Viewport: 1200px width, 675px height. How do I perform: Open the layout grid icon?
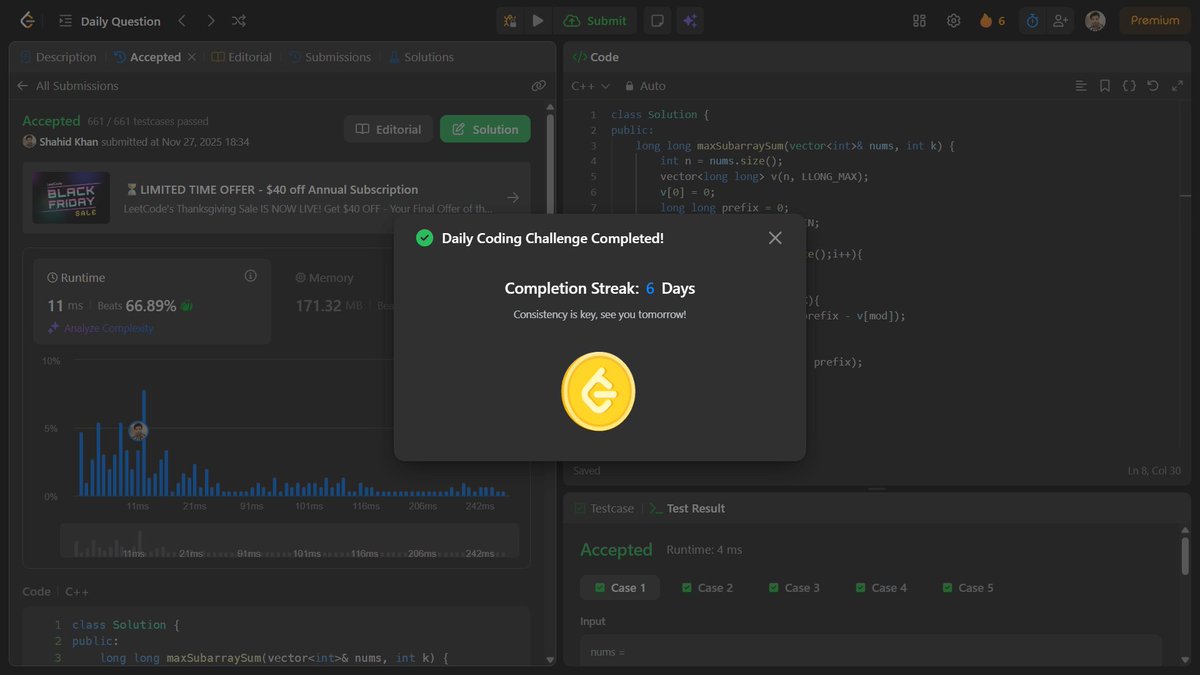(920, 20)
